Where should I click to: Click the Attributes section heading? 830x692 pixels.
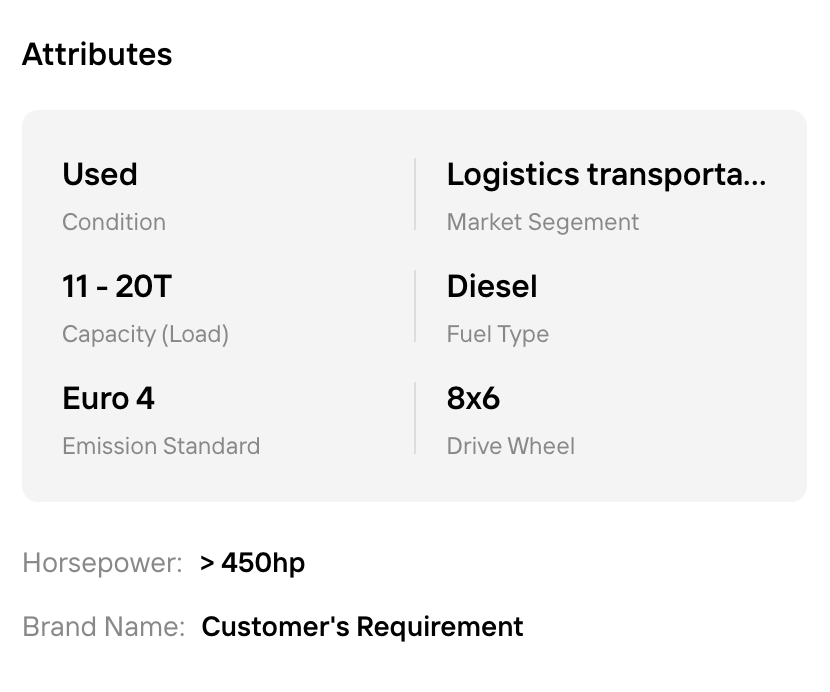pyautogui.click(x=97, y=54)
